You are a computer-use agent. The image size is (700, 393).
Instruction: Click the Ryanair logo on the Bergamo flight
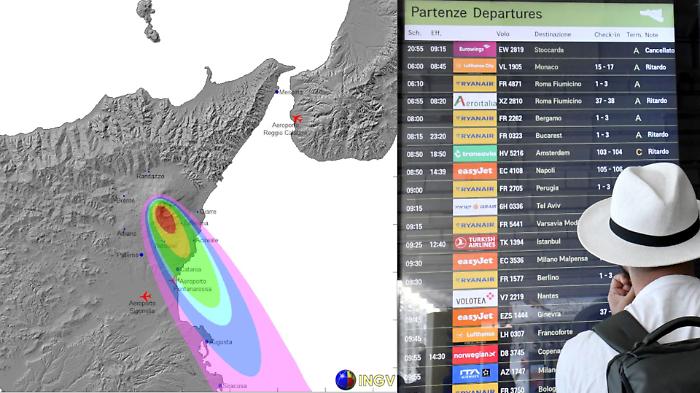coord(475,118)
